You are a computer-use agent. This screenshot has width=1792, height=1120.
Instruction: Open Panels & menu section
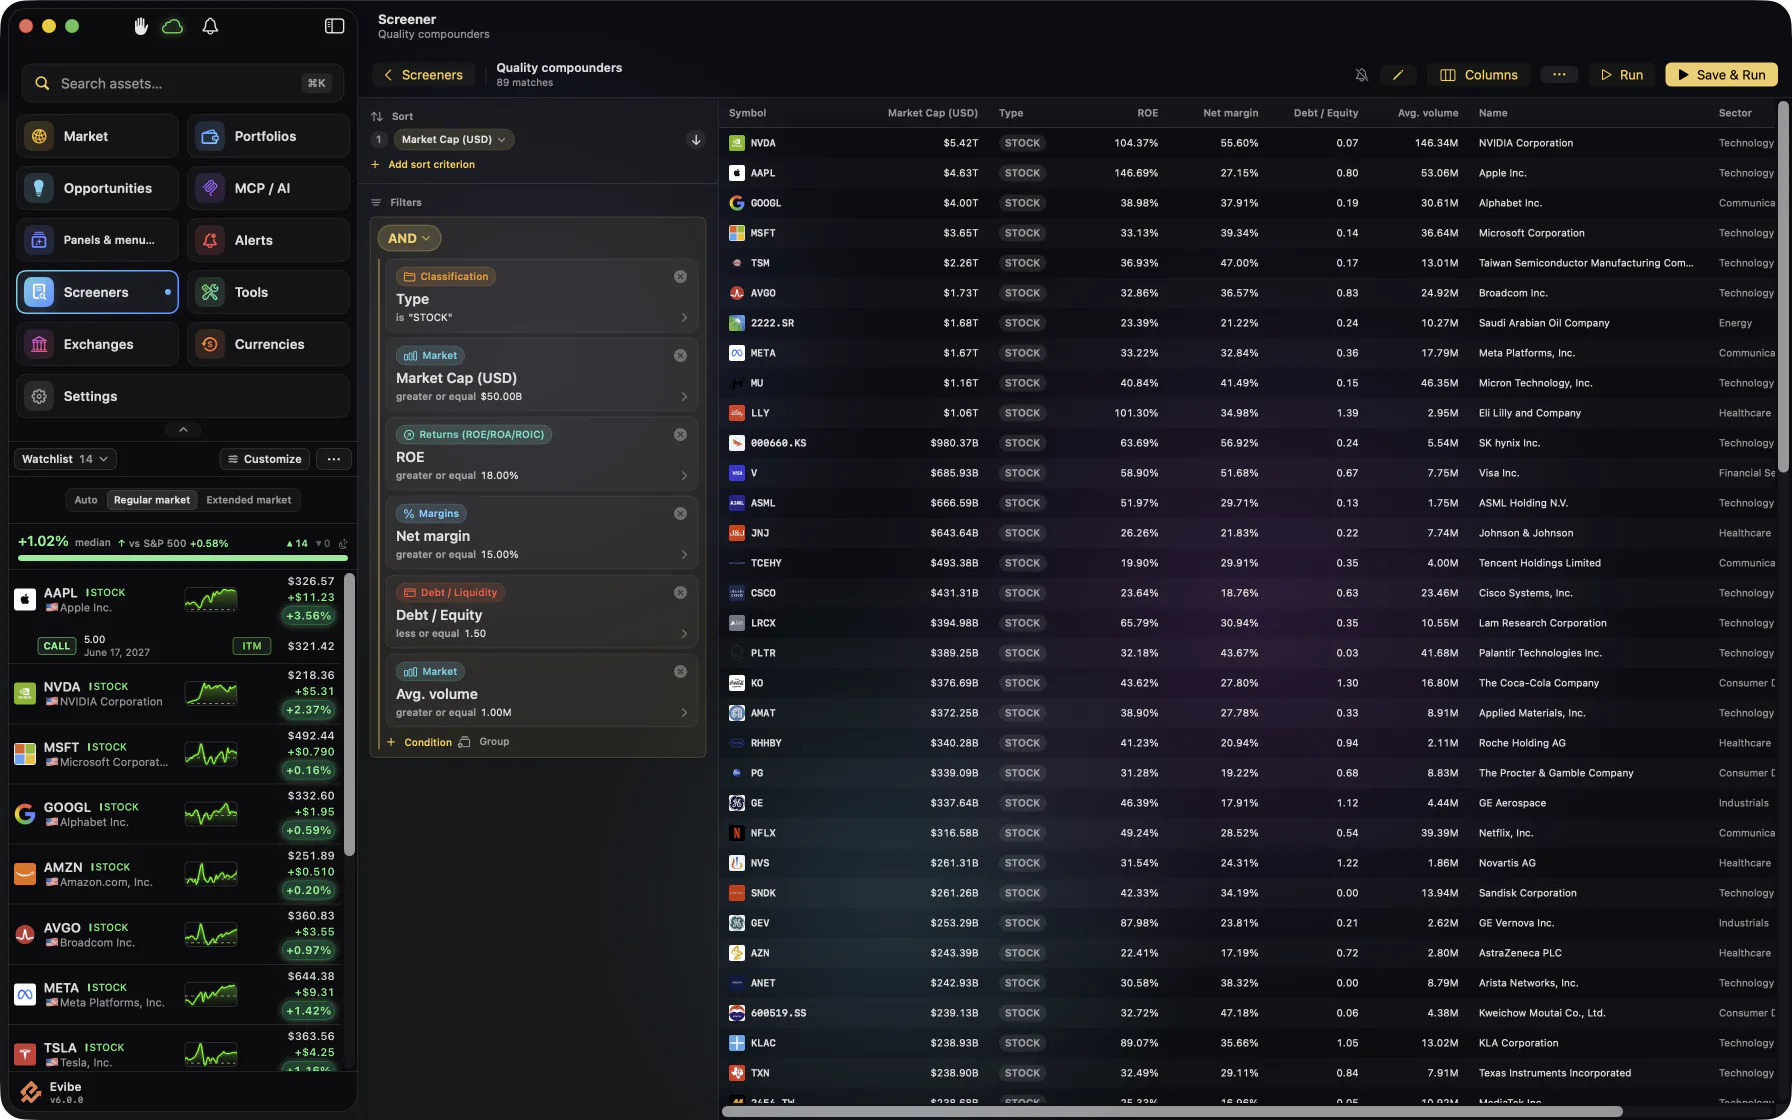pos(97,240)
